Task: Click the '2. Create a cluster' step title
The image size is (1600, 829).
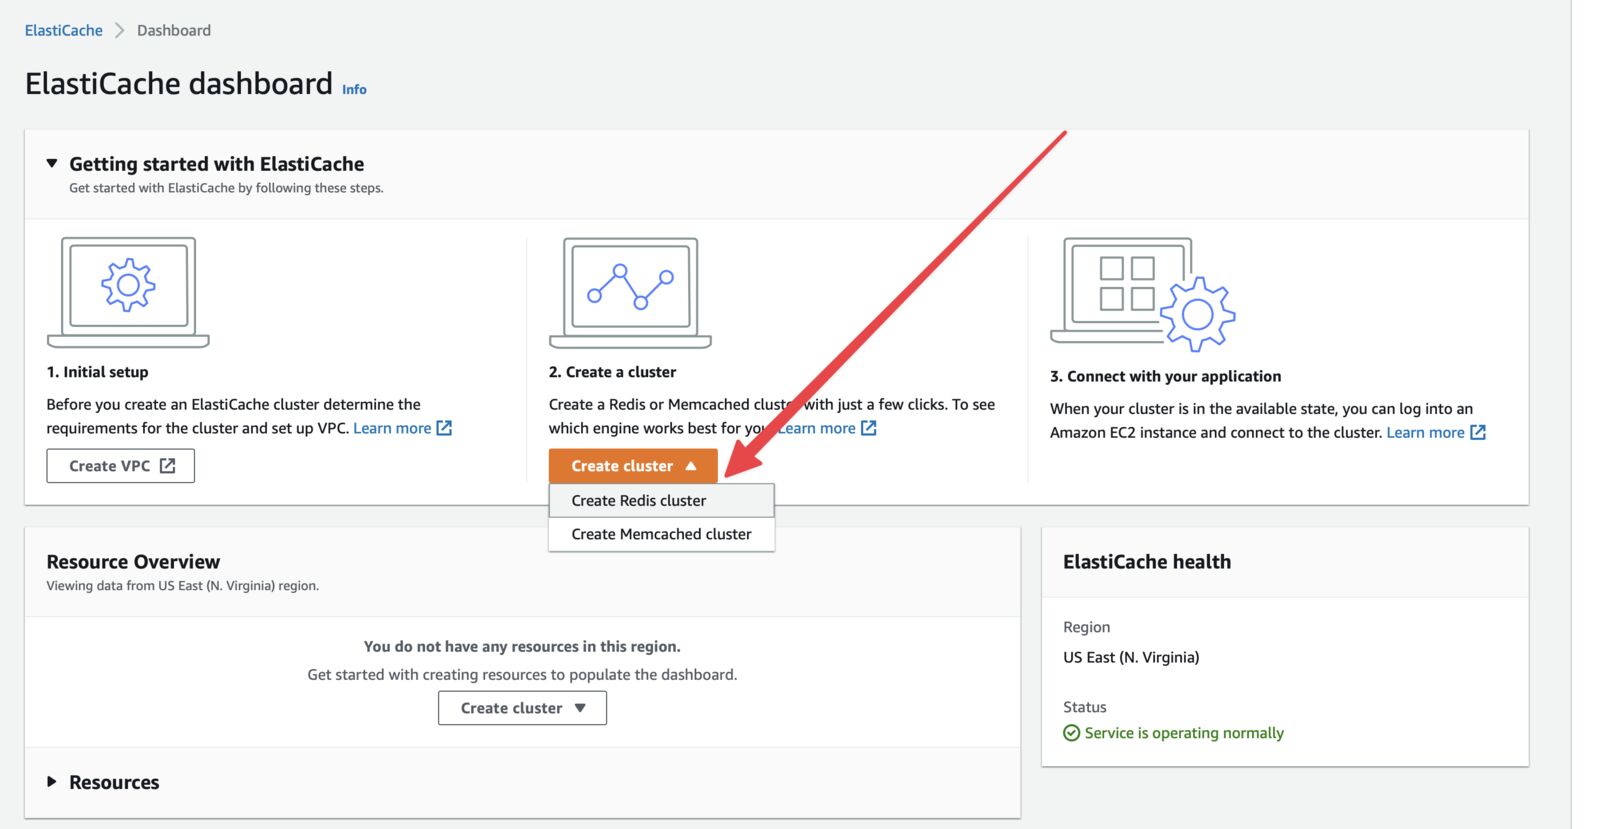Action: coord(612,372)
